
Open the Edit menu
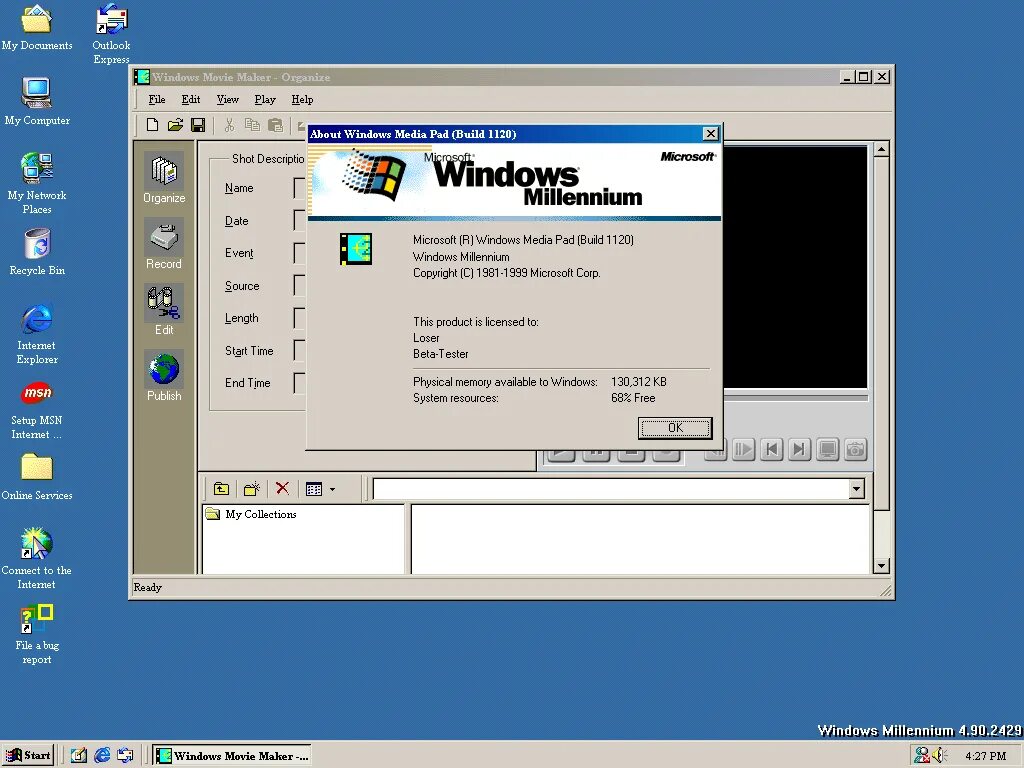(191, 99)
